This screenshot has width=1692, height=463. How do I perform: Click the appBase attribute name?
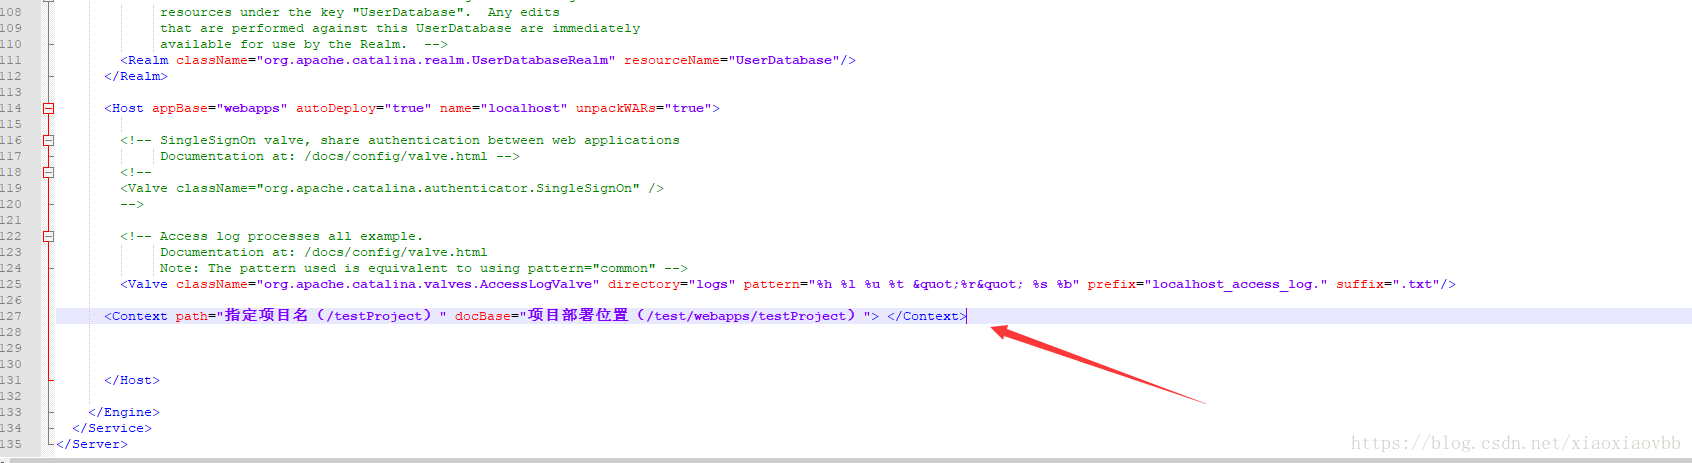click(x=180, y=108)
